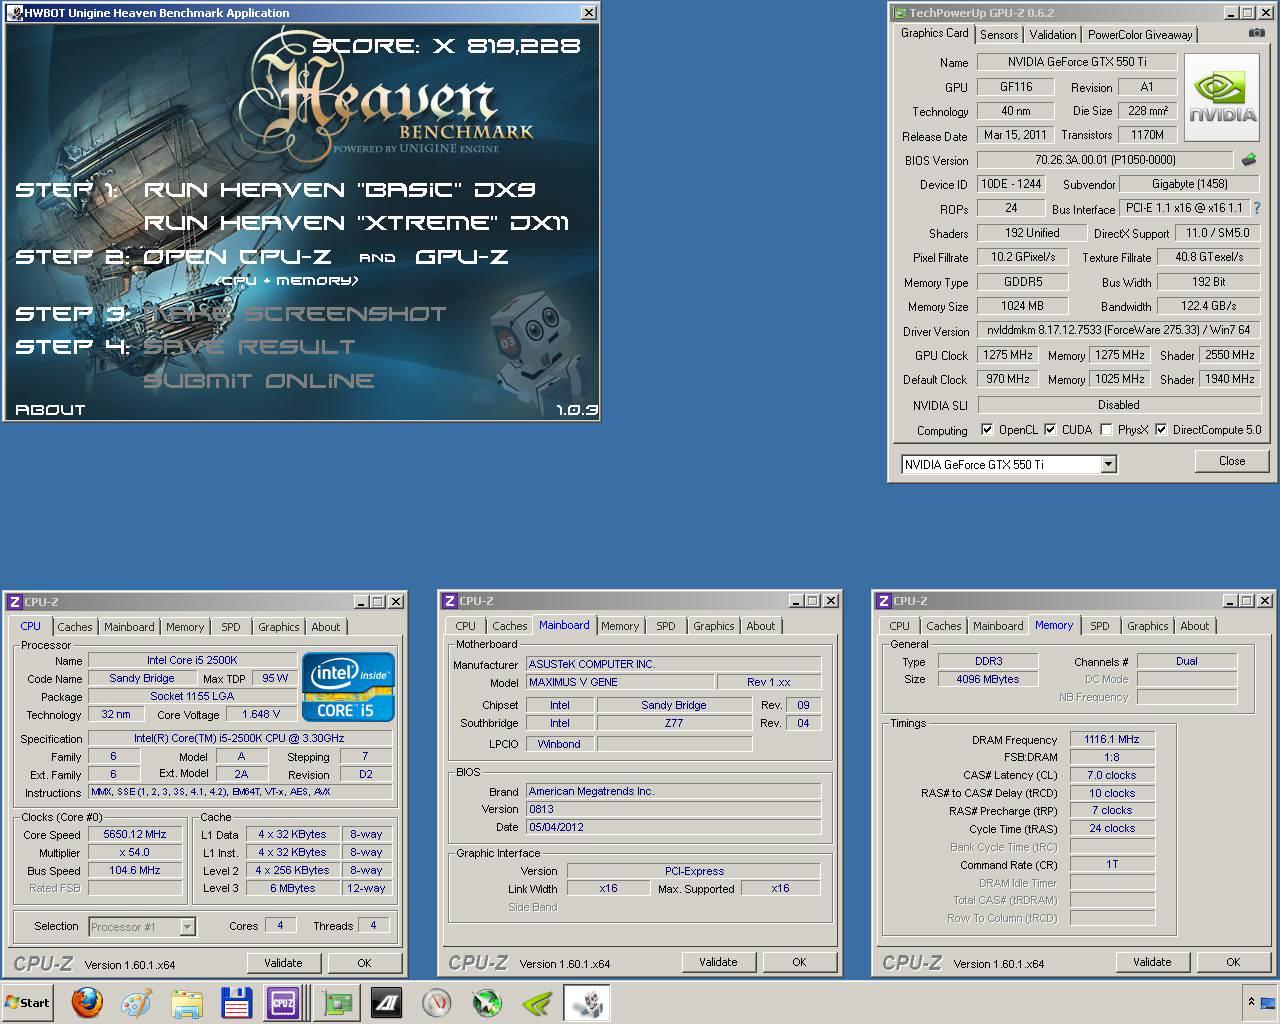1280x1024 pixels.
Task: Toggle the DirectCompute 5.0 checkbox
Action: pyautogui.click(x=1161, y=430)
